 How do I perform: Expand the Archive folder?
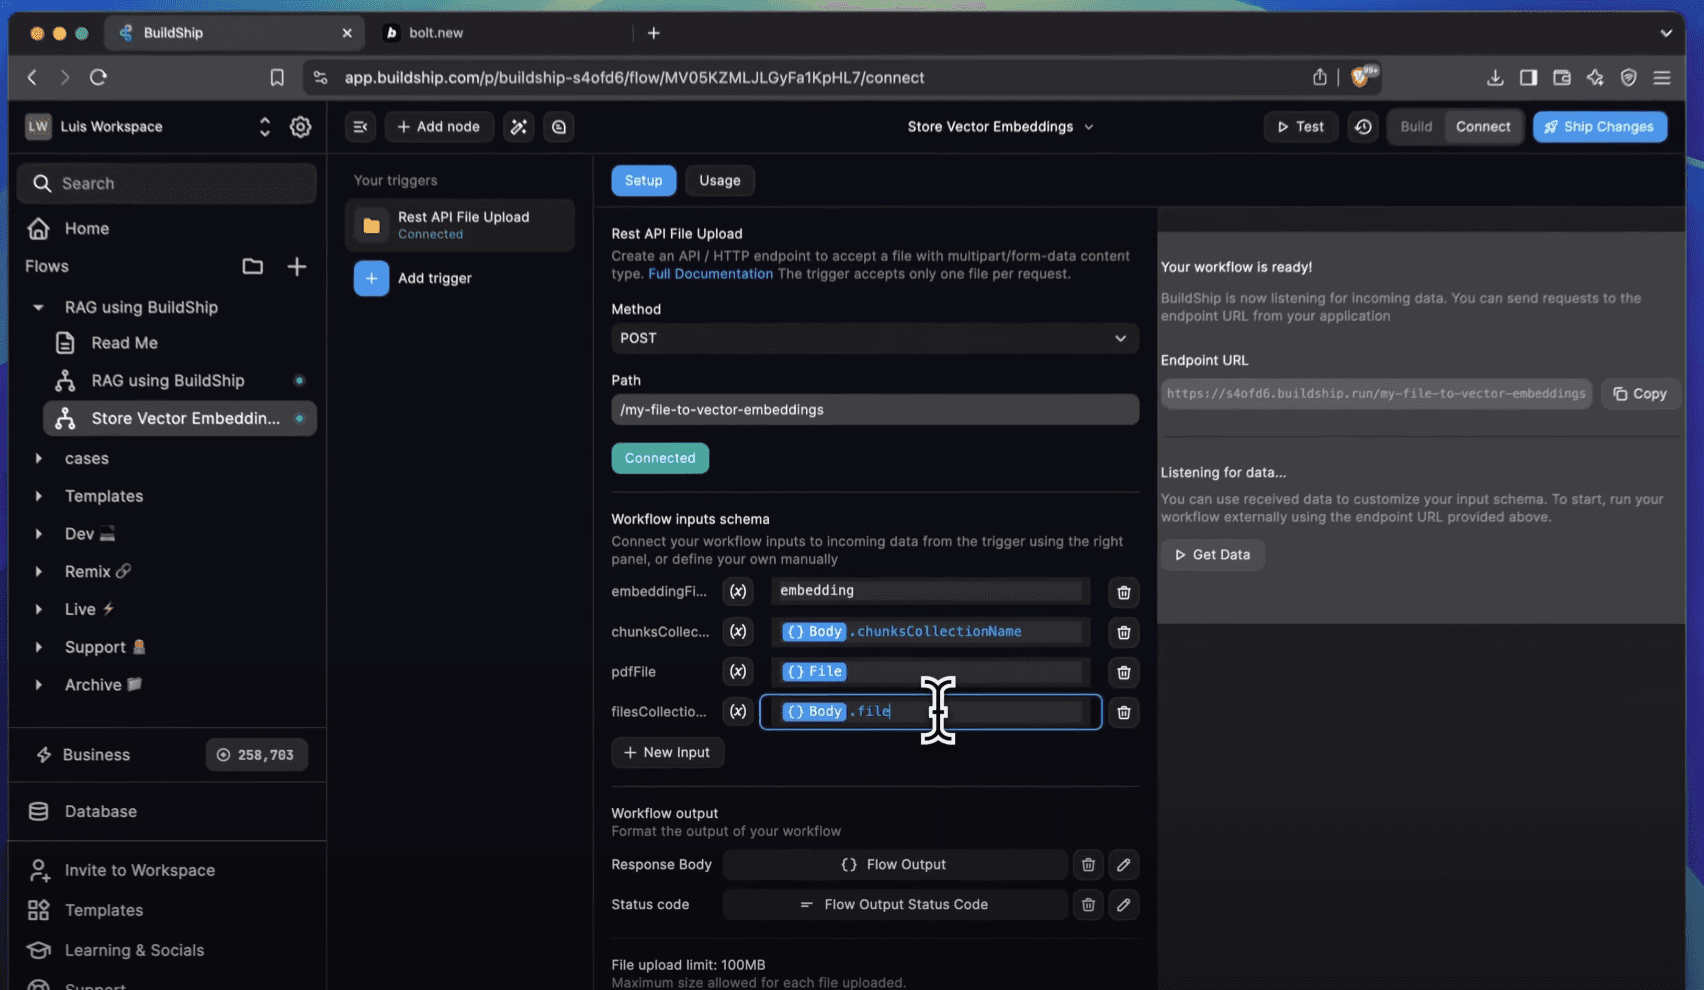pos(38,685)
